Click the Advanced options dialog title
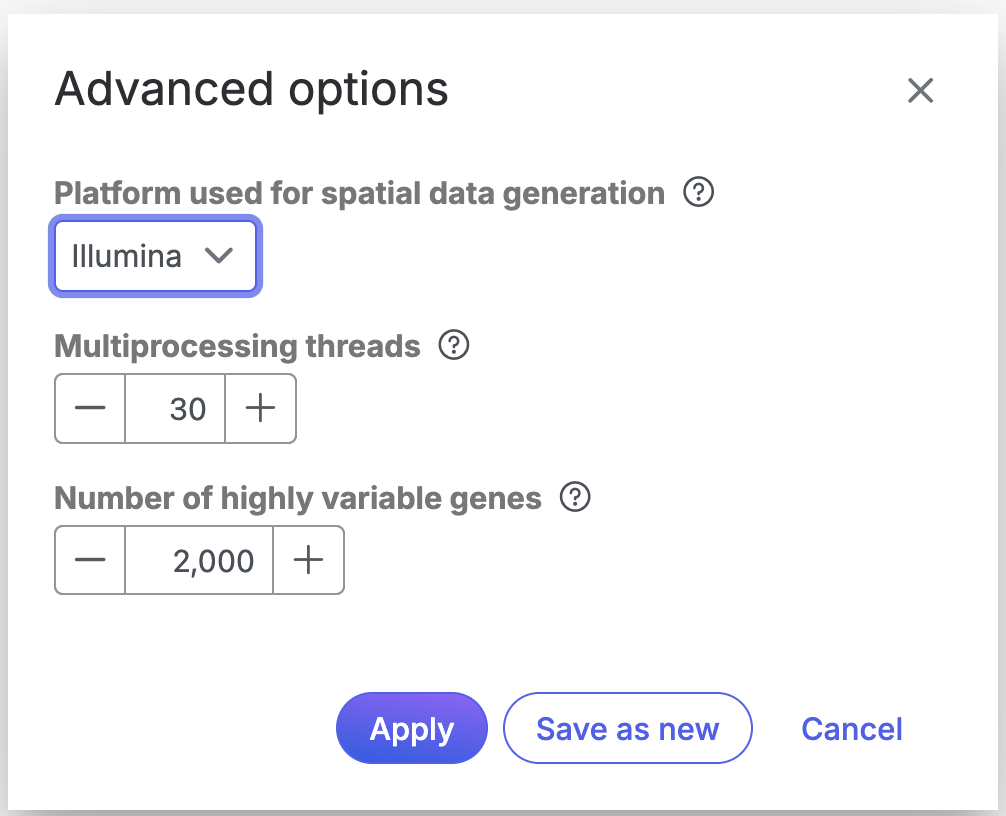 click(x=251, y=90)
